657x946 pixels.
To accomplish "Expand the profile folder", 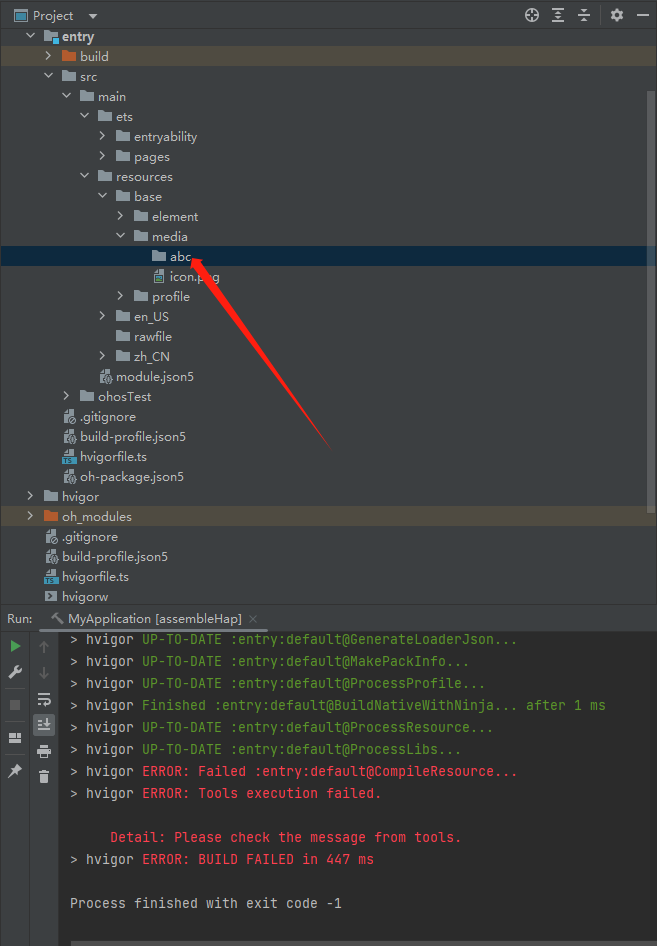I will [121, 296].
